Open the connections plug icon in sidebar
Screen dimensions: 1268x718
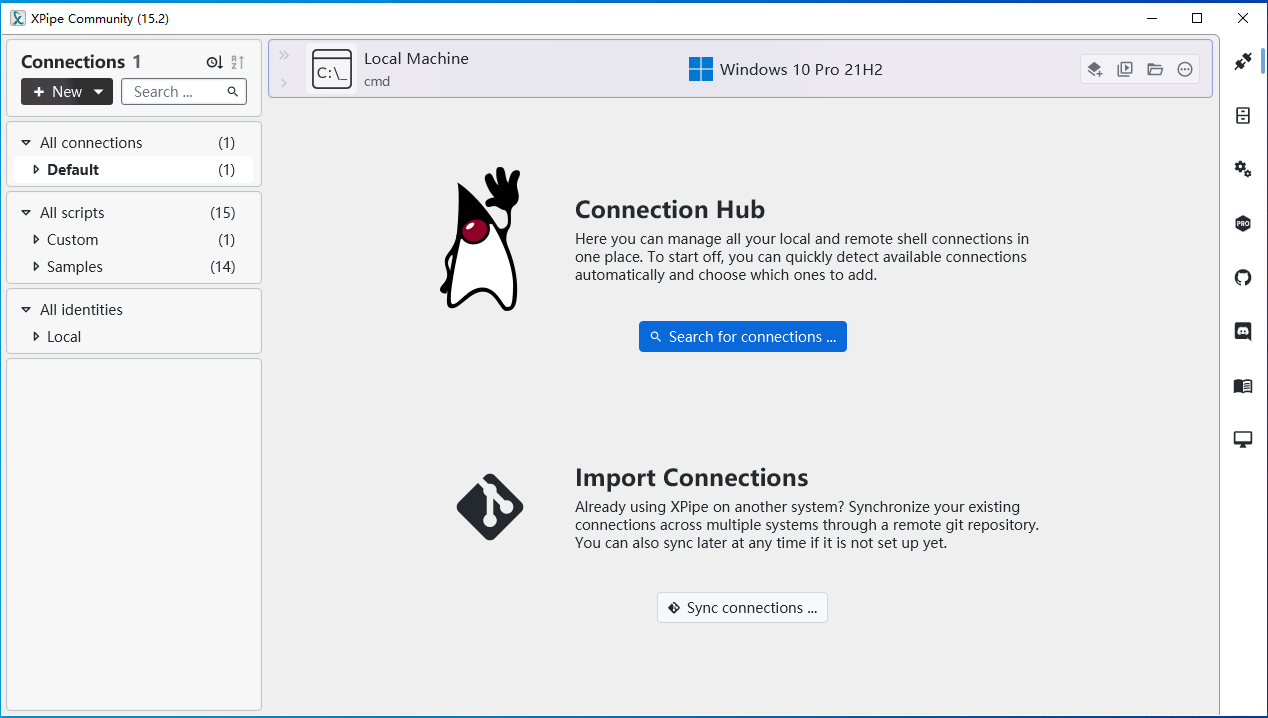pos(1243,62)
